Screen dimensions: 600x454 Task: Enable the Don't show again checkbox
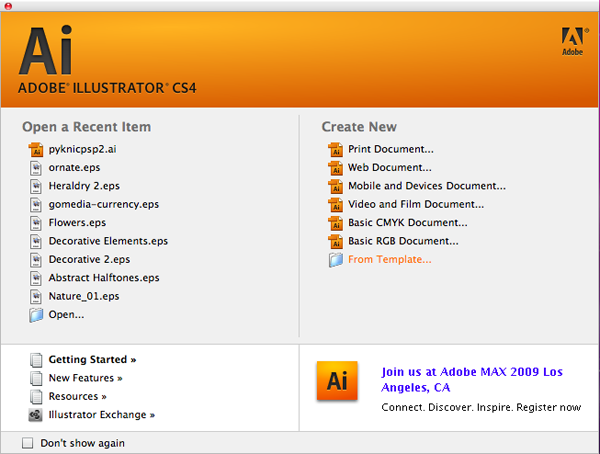tap(28, 443)
